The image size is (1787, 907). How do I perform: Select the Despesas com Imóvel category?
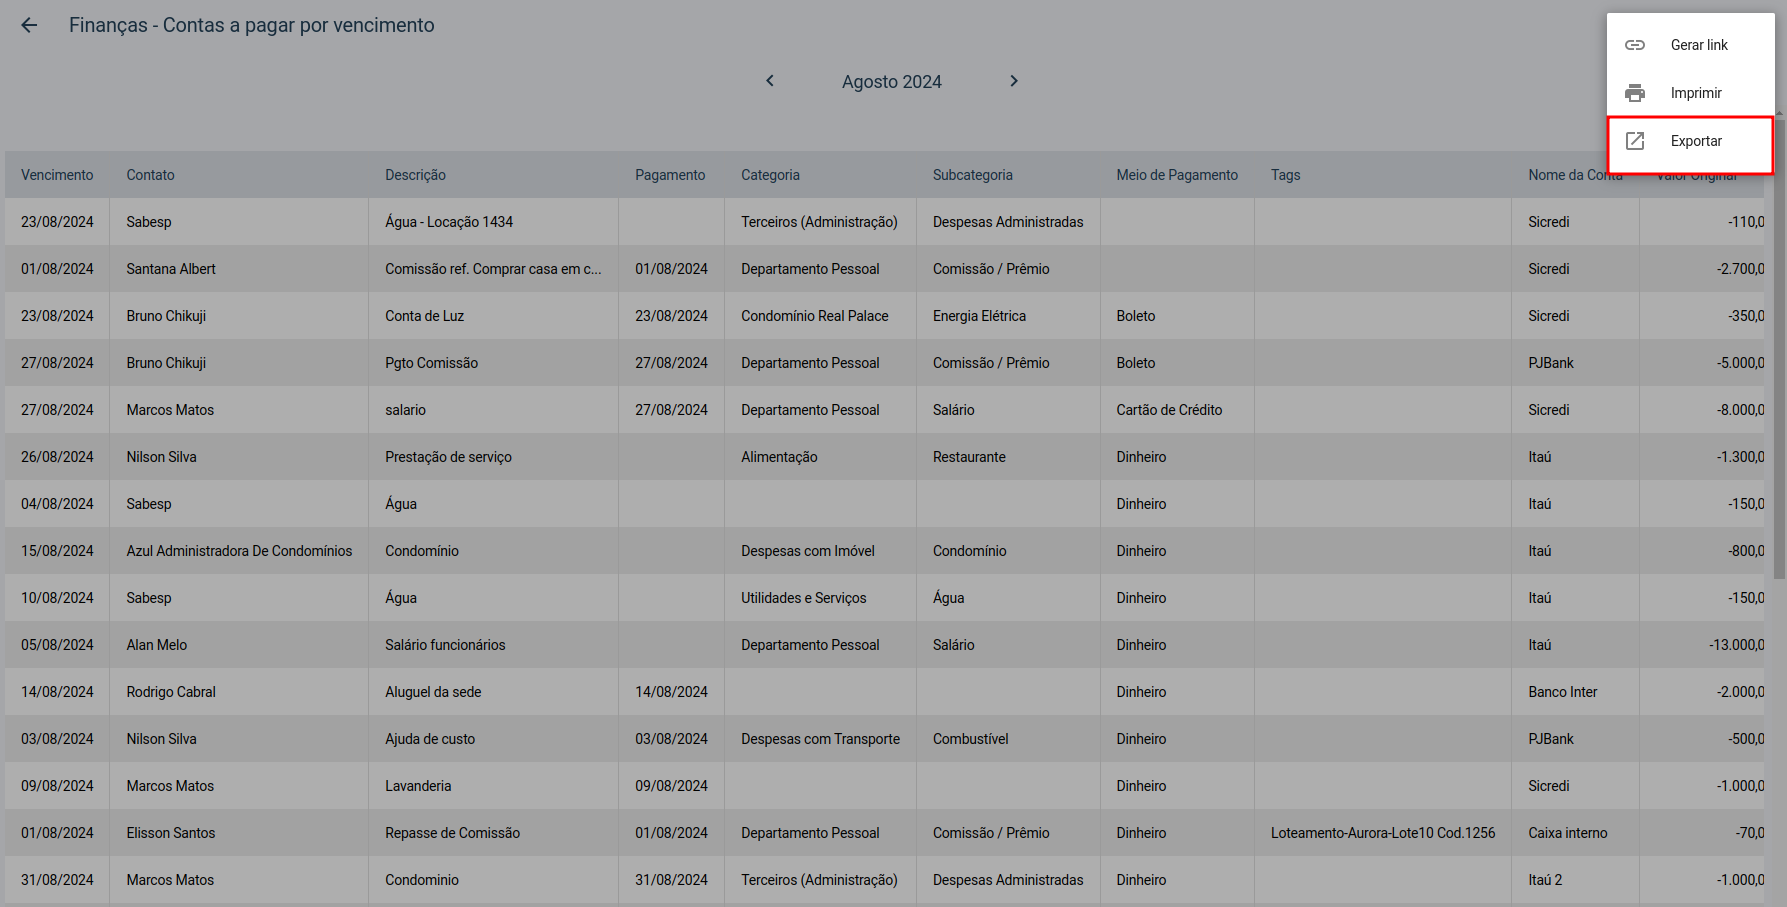[x=807, y=551]
